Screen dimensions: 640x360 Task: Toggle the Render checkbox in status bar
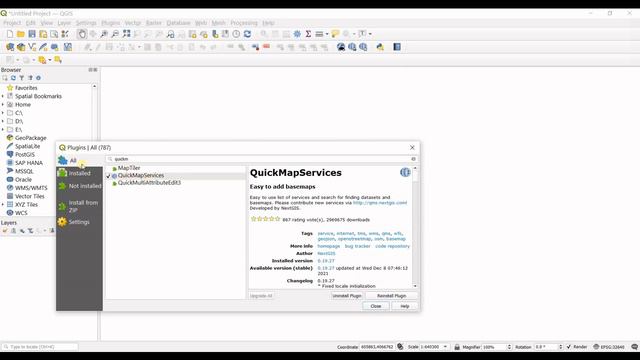(x=569, y=347)
